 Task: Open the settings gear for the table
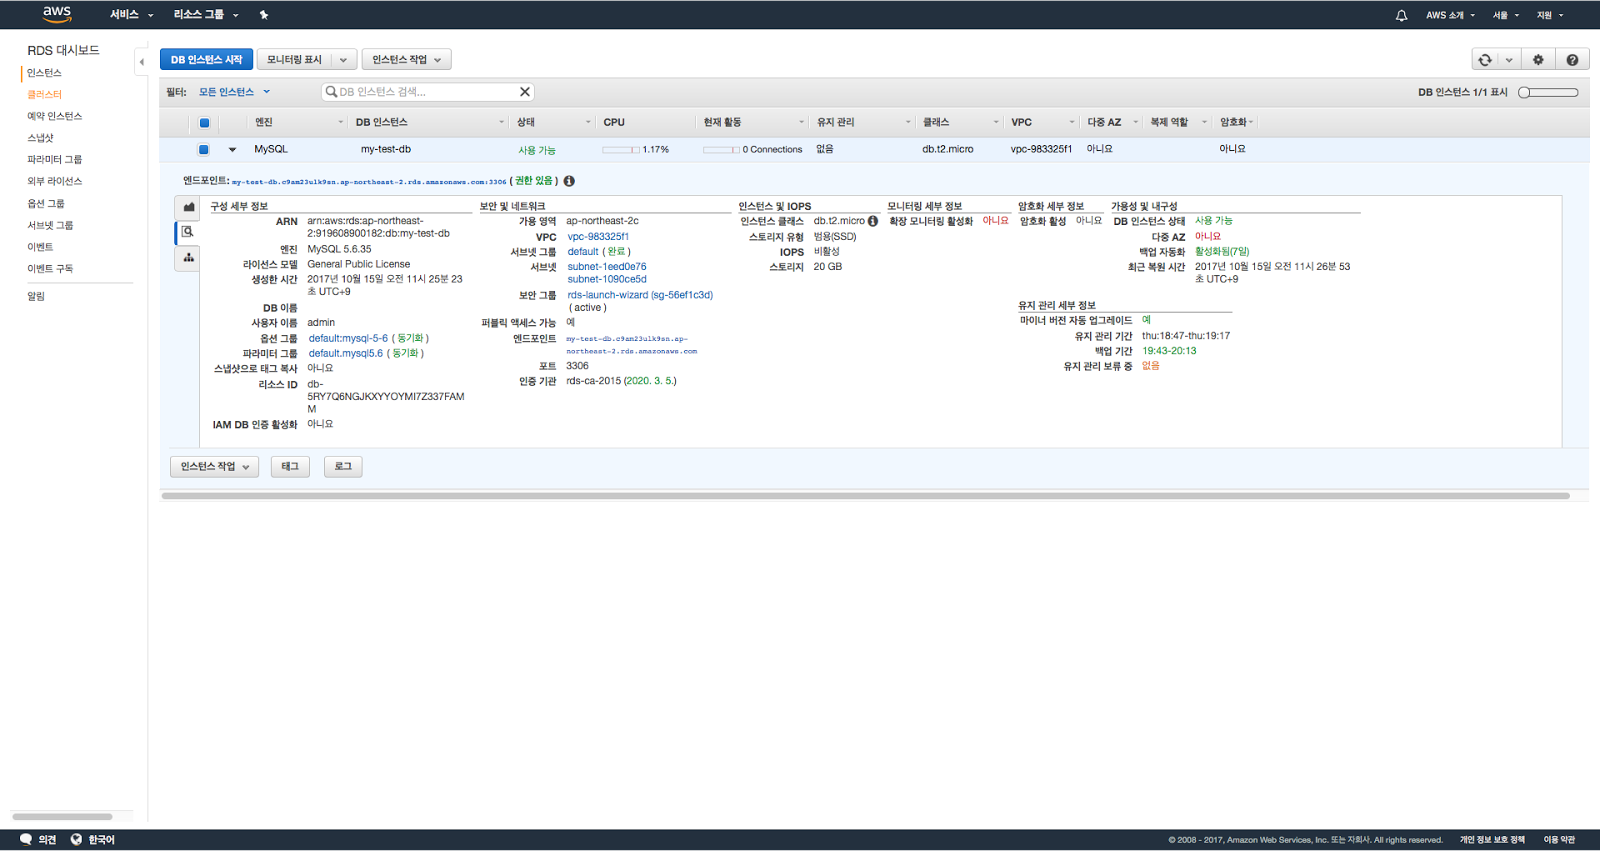click(1538, 60)
